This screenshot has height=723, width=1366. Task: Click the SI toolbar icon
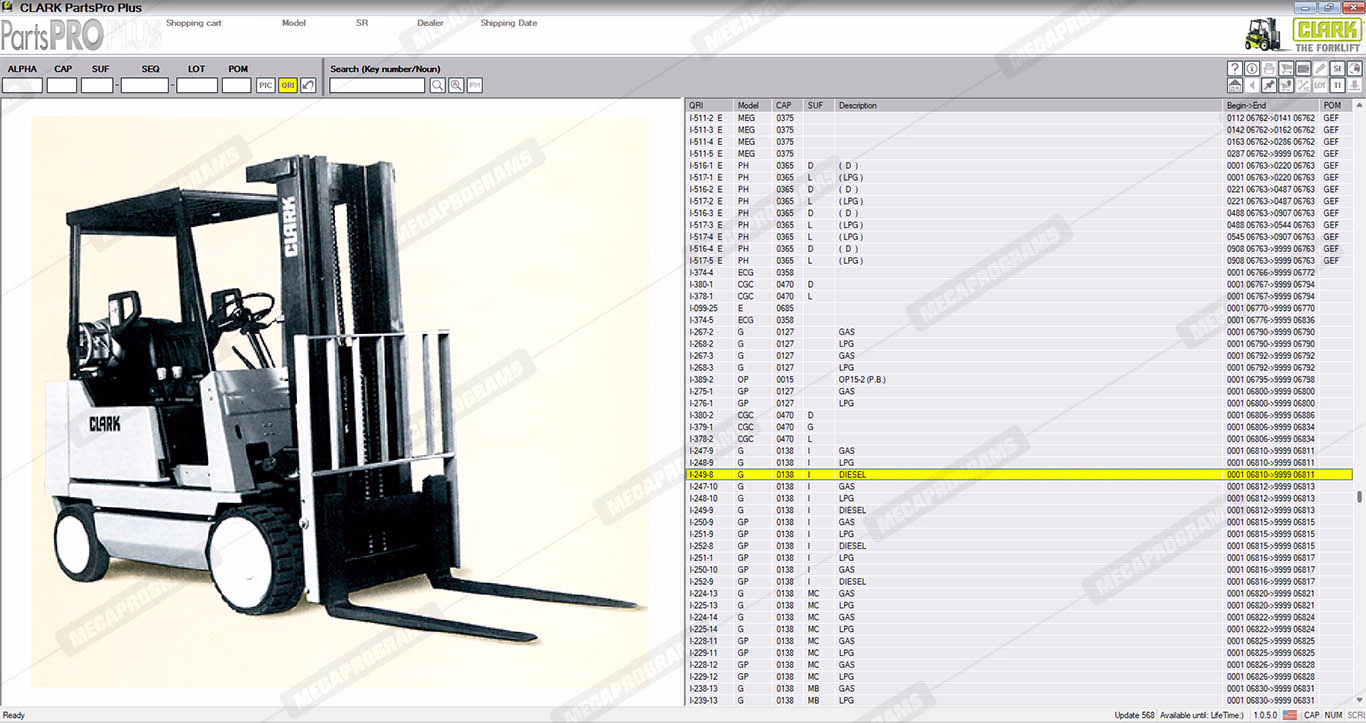point(1337,69)
